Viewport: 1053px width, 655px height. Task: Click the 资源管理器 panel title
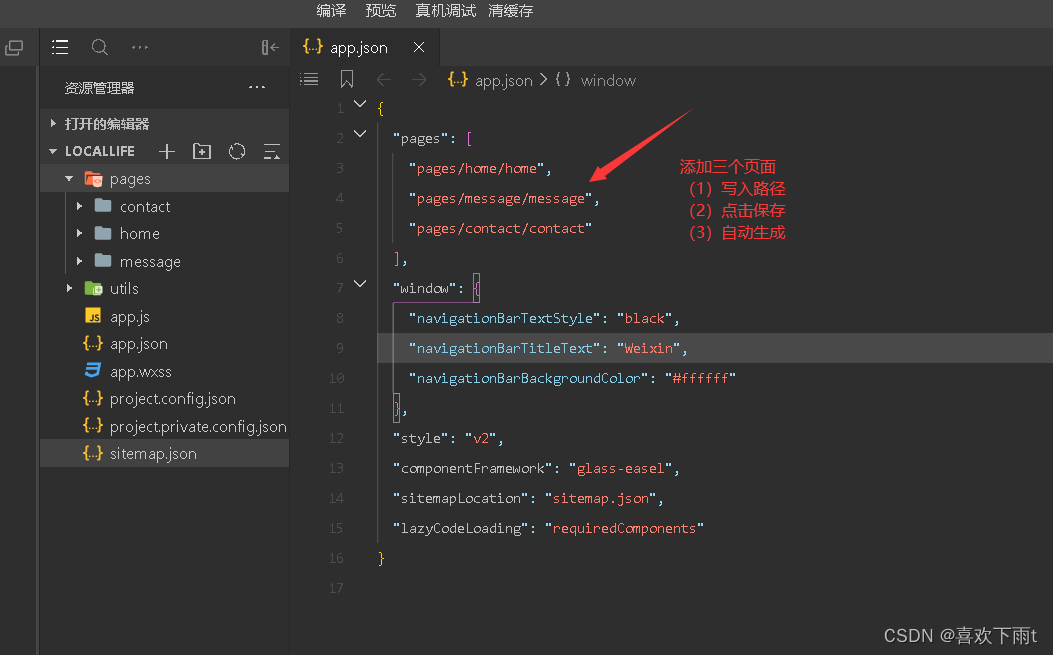point(99,88)
